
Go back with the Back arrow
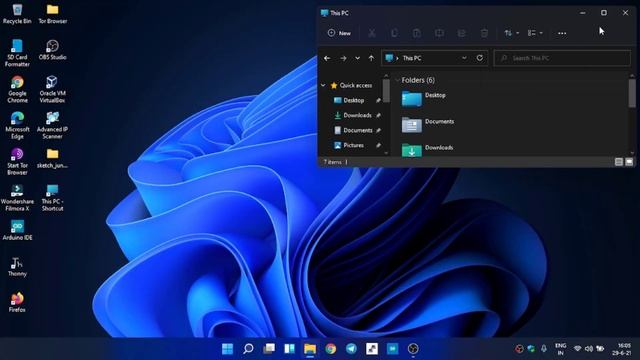point(327,58)
